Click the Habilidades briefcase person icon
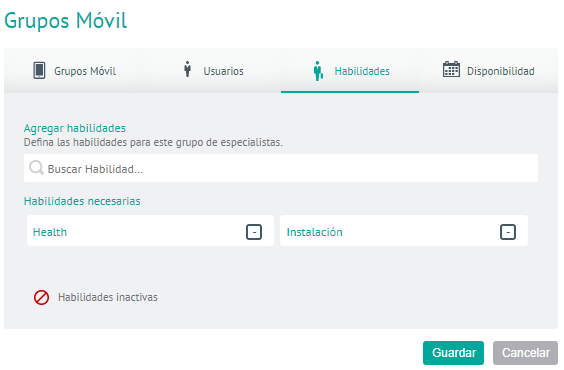Viewport: 564px width, 370px height. [x=318, y=71]
